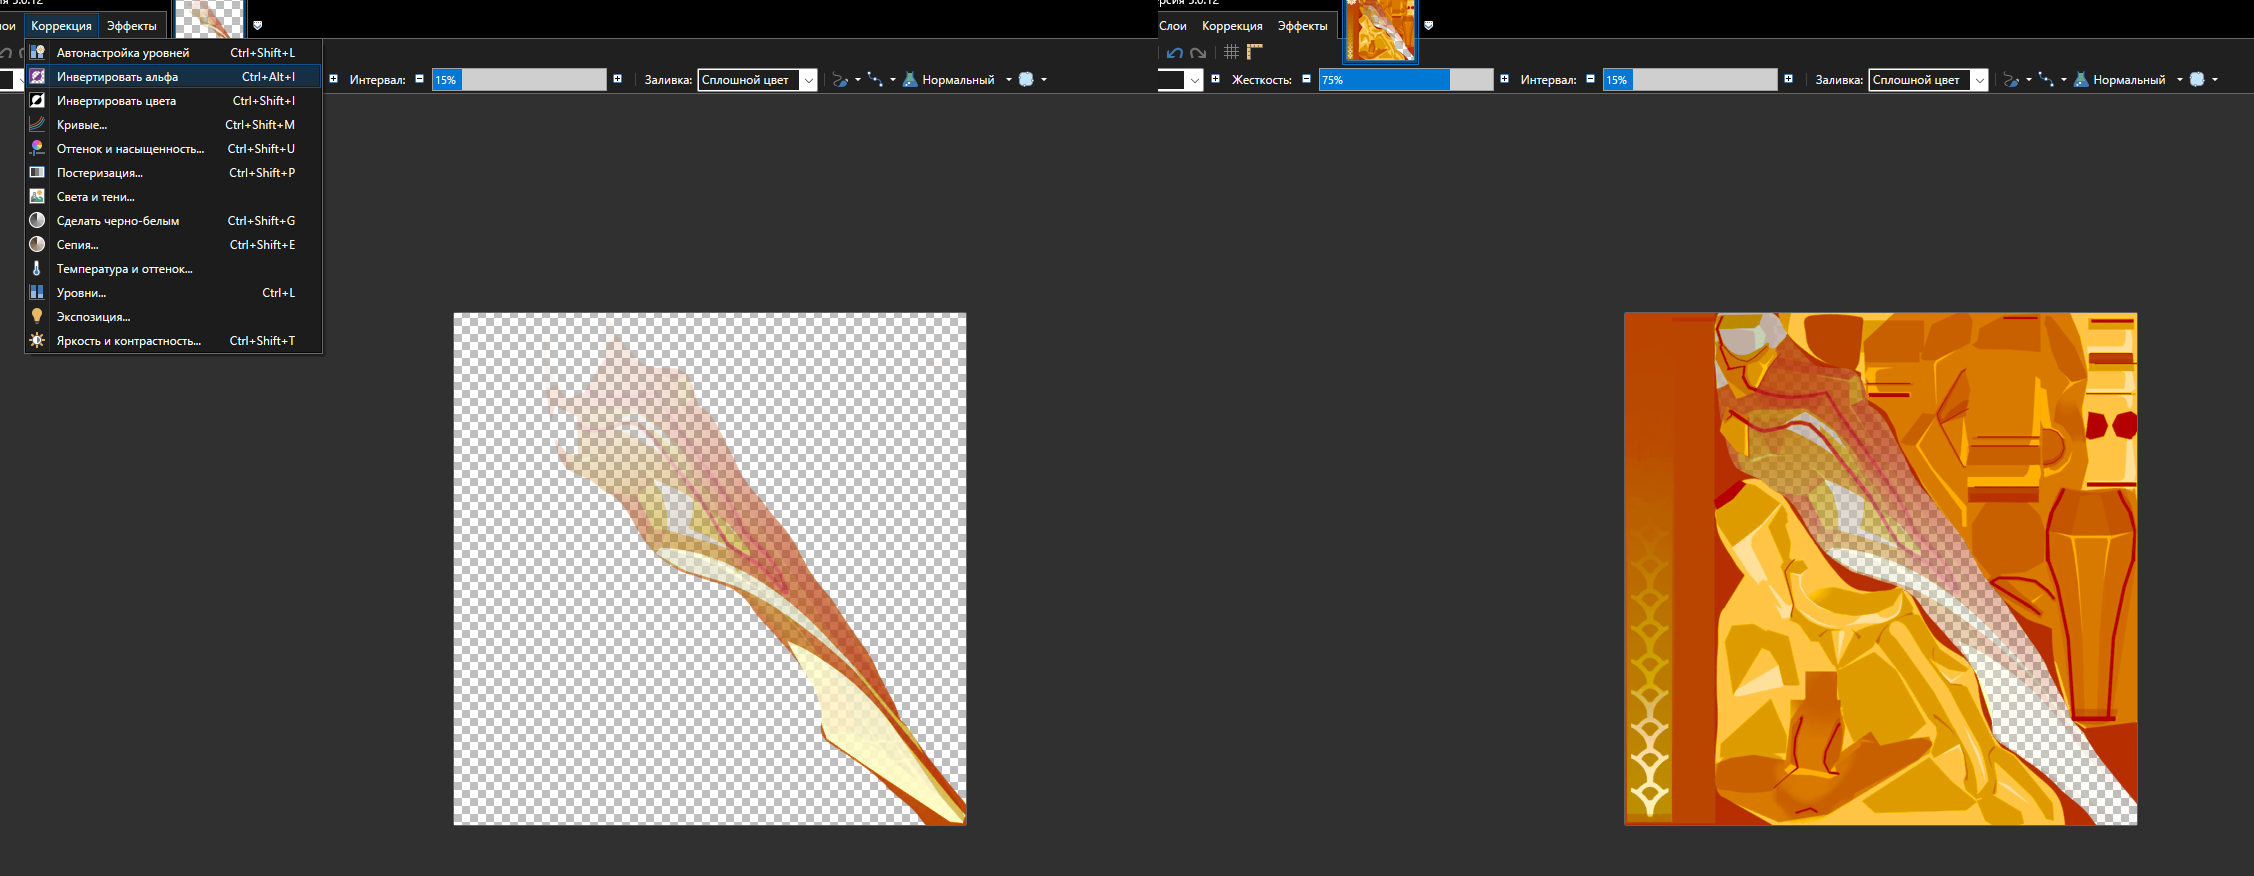Expand selection clipping arrow in left window
The height and width of the screenshot is (876, 2254).
pyautogui.click(x=892, y=80)
